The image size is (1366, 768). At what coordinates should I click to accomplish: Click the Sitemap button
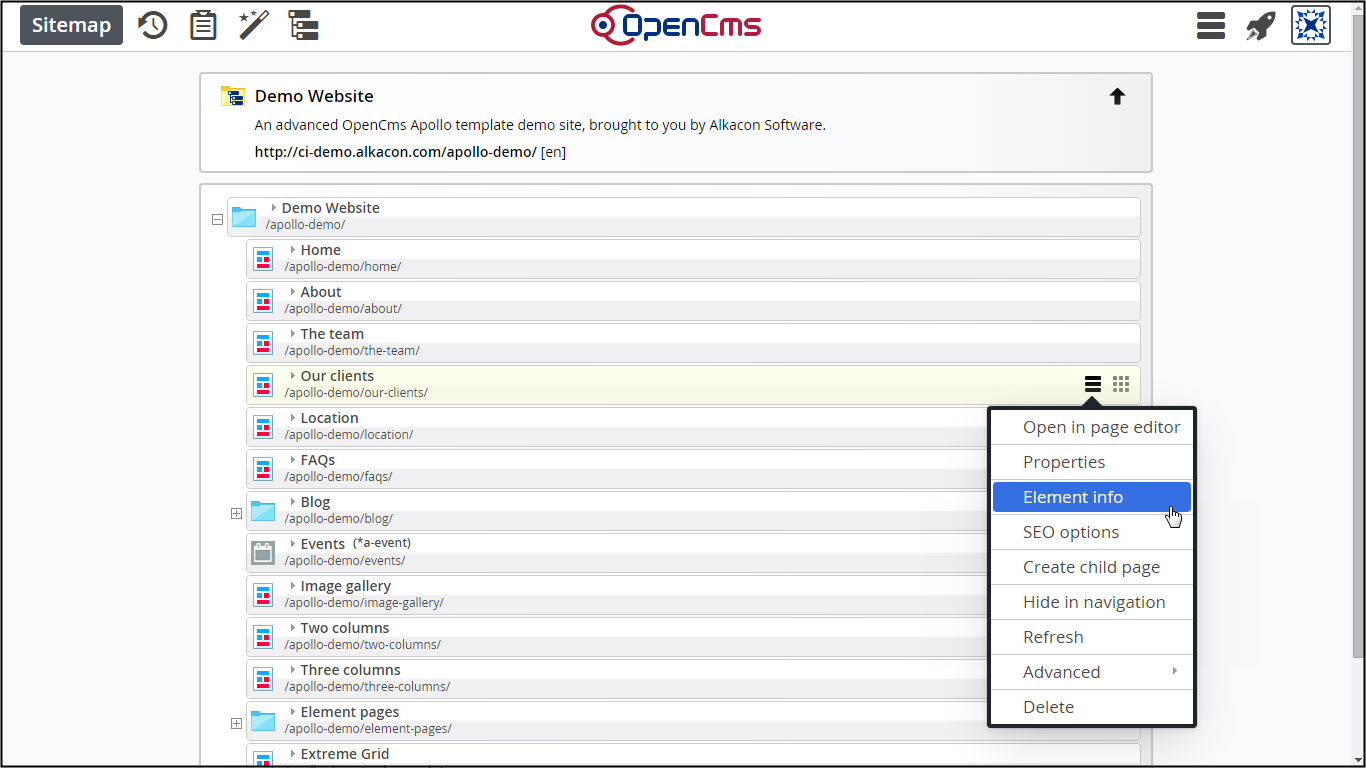point(71,25)
